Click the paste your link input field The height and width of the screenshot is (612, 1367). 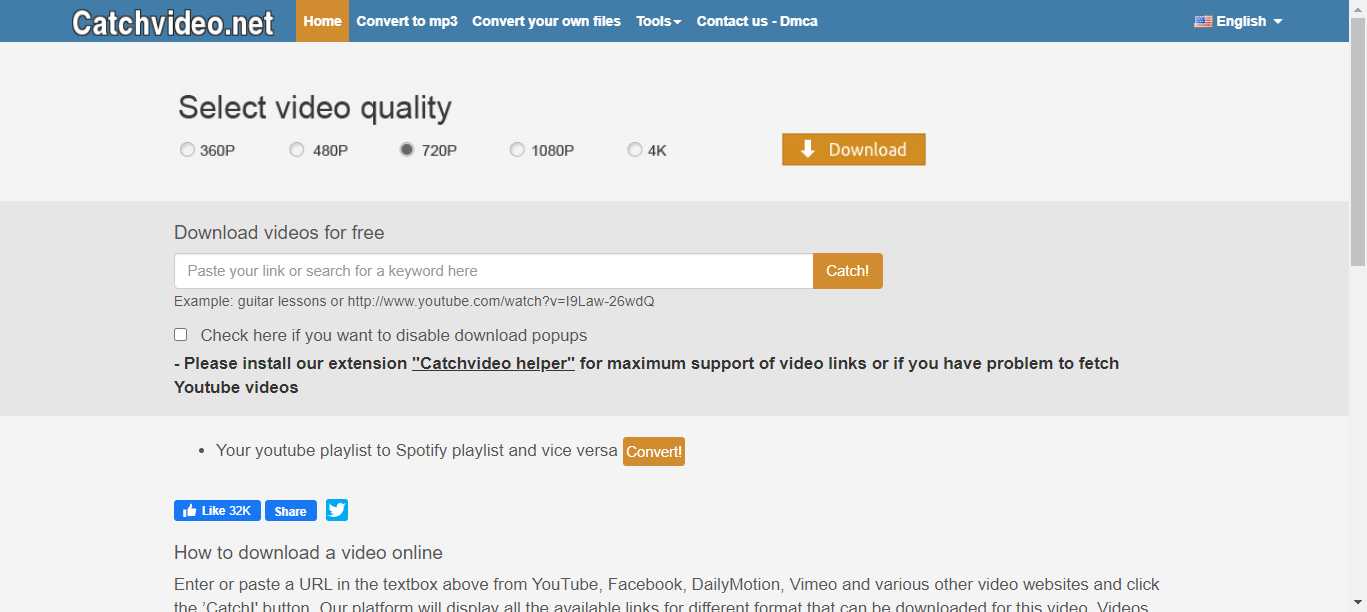pos(493,271)
